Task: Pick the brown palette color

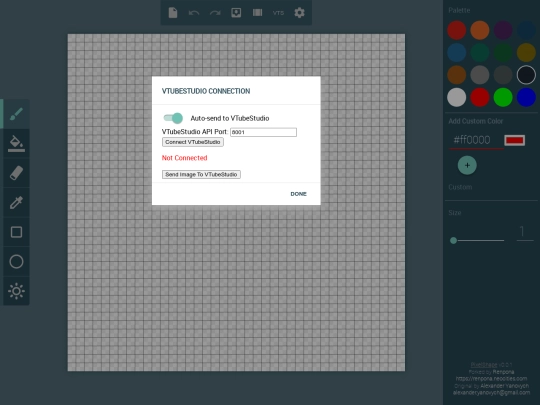Action: [457, 75]
